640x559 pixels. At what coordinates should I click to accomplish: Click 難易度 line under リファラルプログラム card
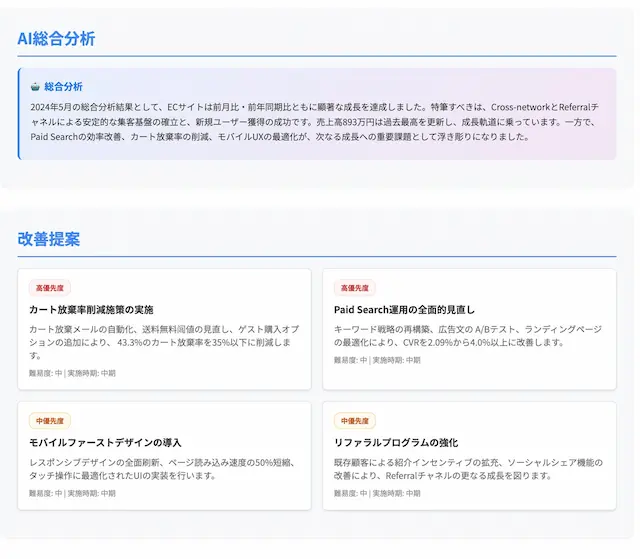(x=377, y=493)
